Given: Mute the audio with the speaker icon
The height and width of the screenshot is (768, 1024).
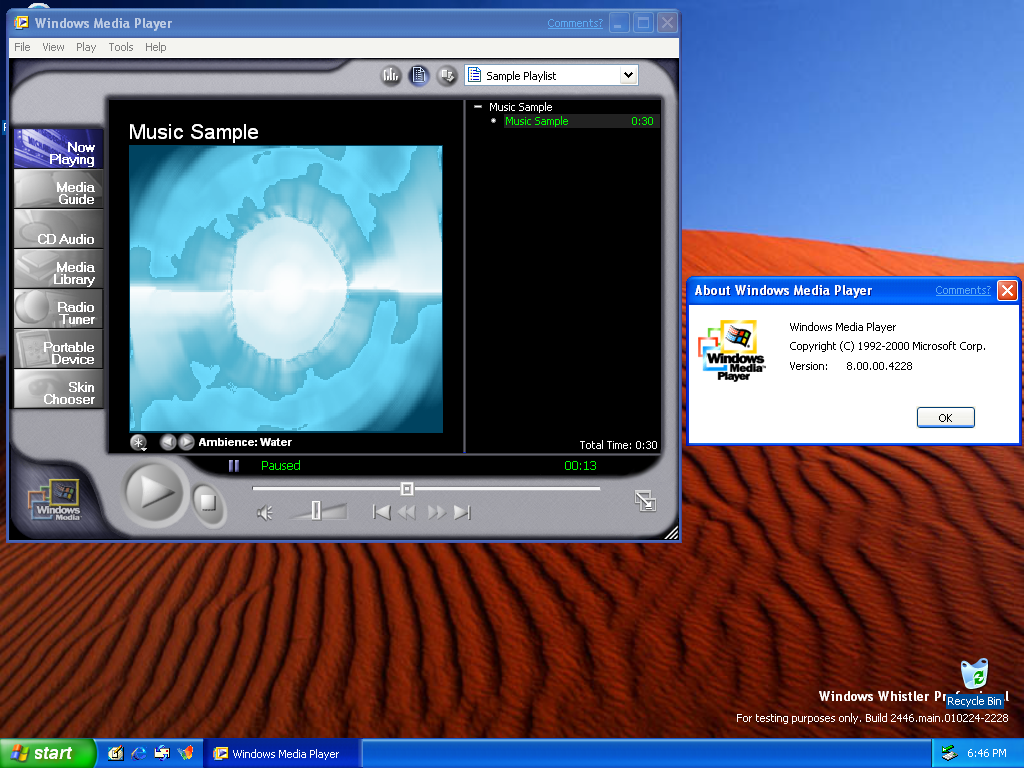Looking at the screenshot, I should coord(264,513).
